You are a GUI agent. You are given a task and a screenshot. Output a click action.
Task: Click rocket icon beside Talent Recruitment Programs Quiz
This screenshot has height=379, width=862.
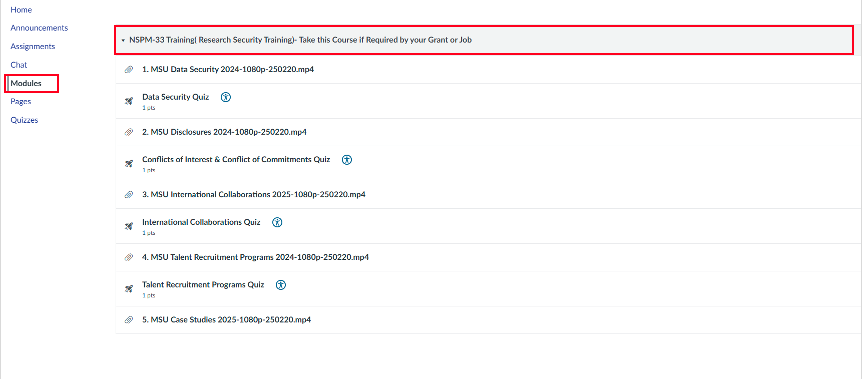point(129,289)
